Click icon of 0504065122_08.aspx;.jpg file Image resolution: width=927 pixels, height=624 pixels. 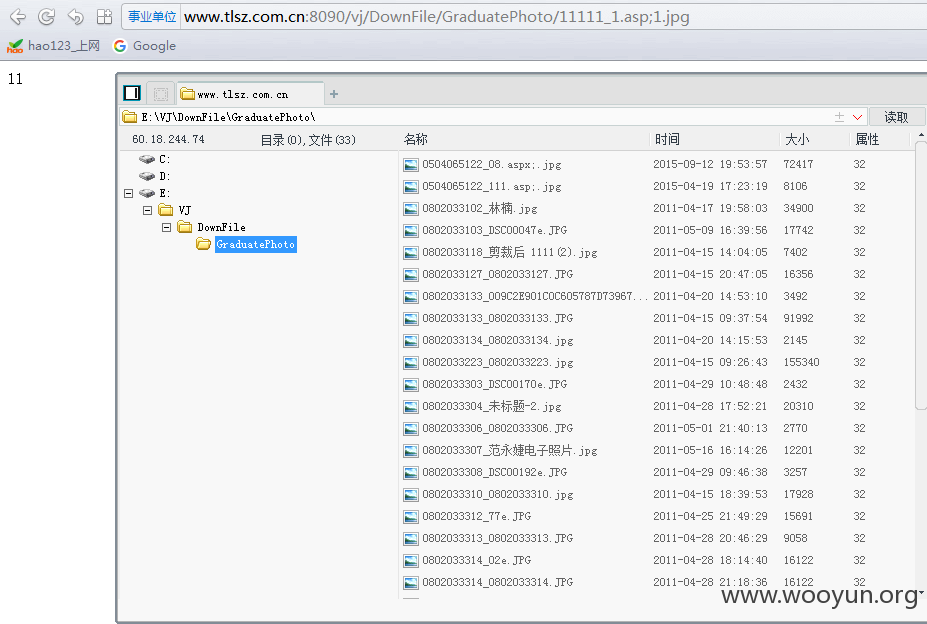pos(411,165)
